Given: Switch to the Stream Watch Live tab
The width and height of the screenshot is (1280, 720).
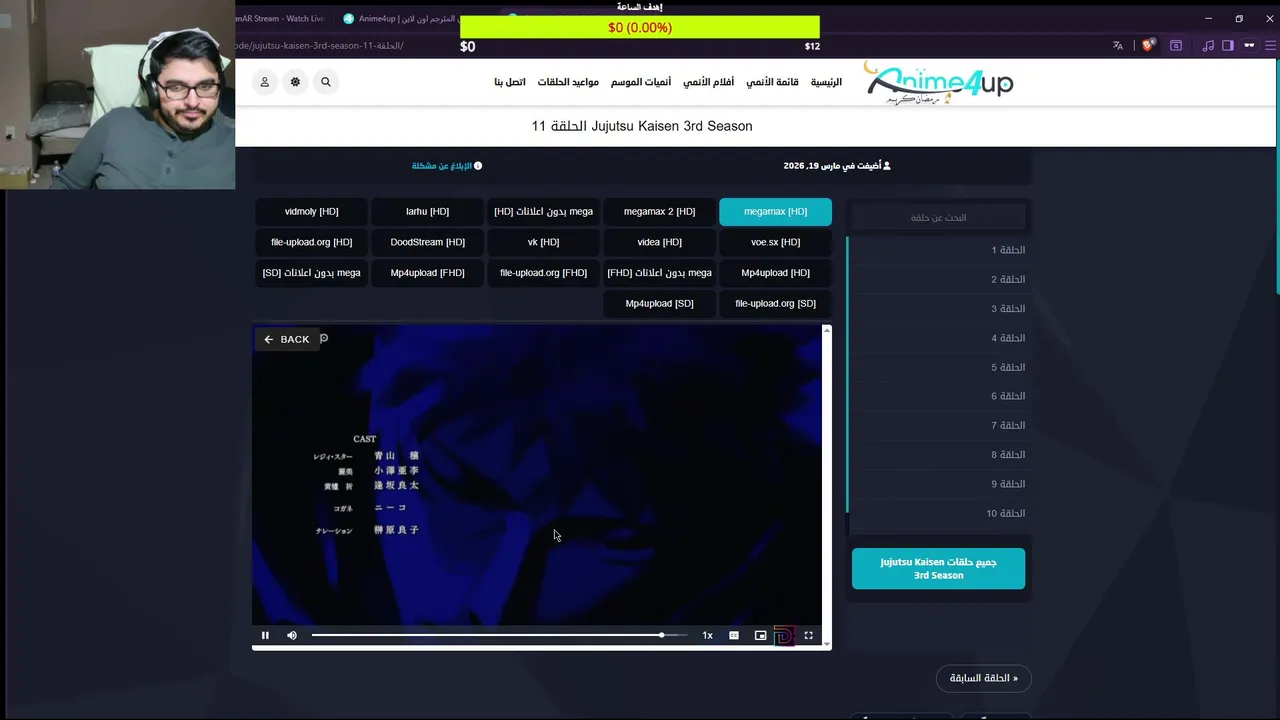Looking at the screenshot, I should click(282, 18).
